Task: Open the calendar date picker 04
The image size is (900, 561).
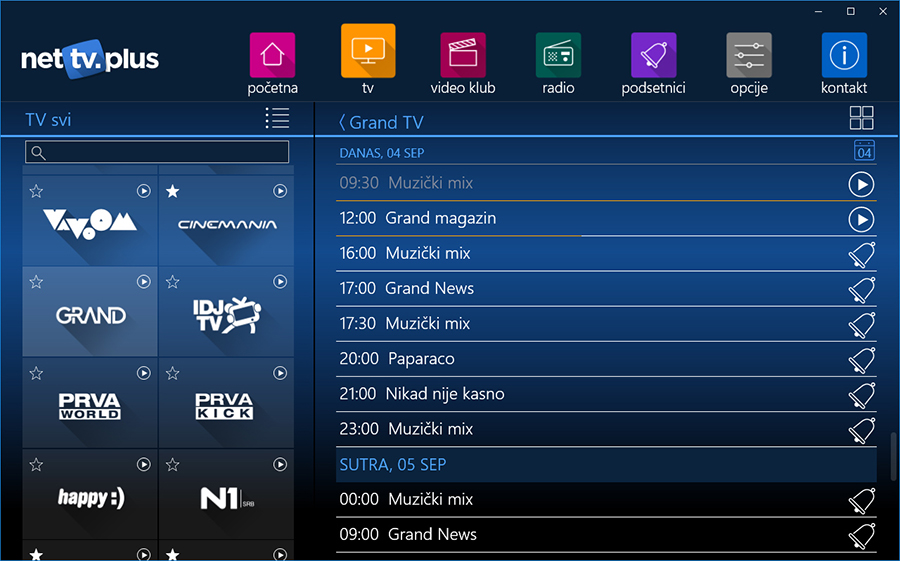Action: coord(864,150)
